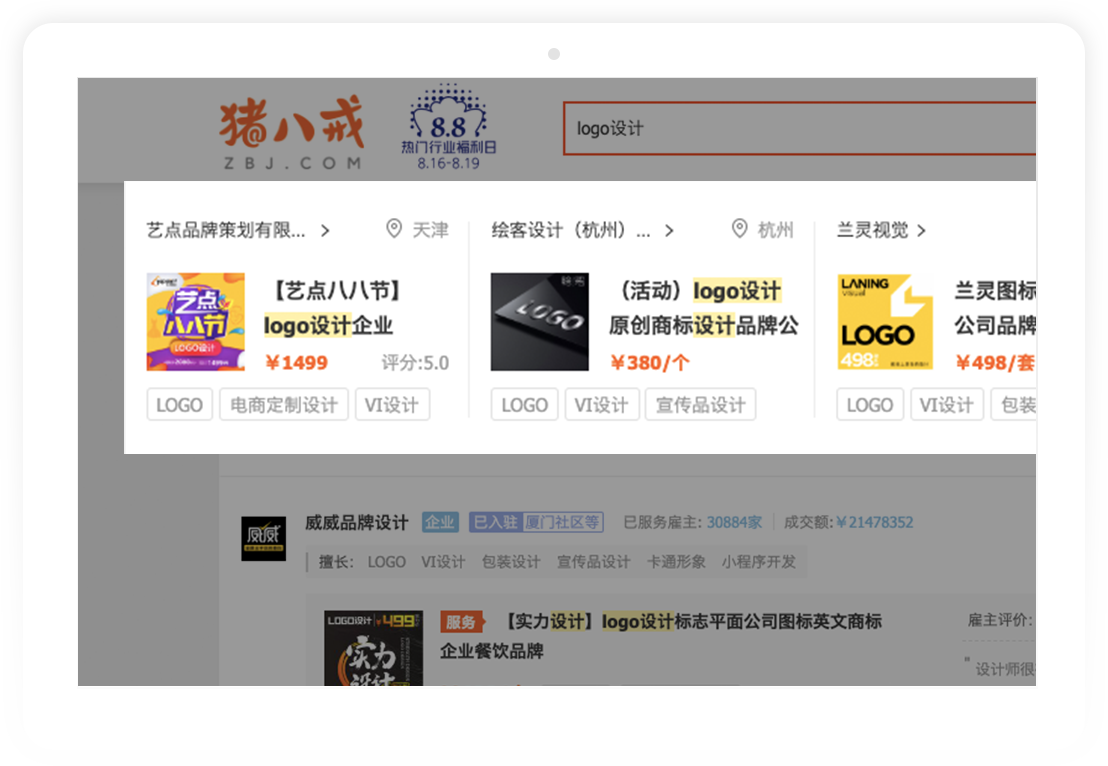Click the 评分:5.0 rating text
Viewport: 1108px width, 766px height.
pyautogui.click(x=416, y=363)
